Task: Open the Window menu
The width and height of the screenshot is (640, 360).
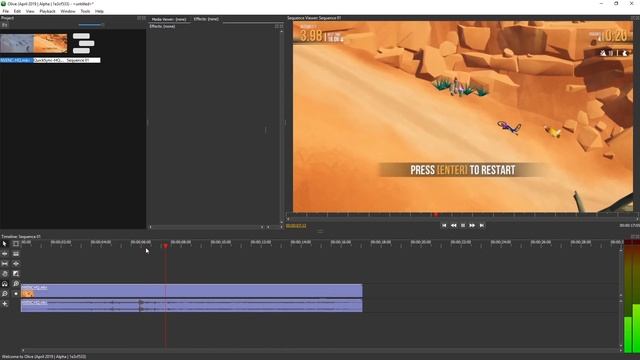Action: [68, 11]
